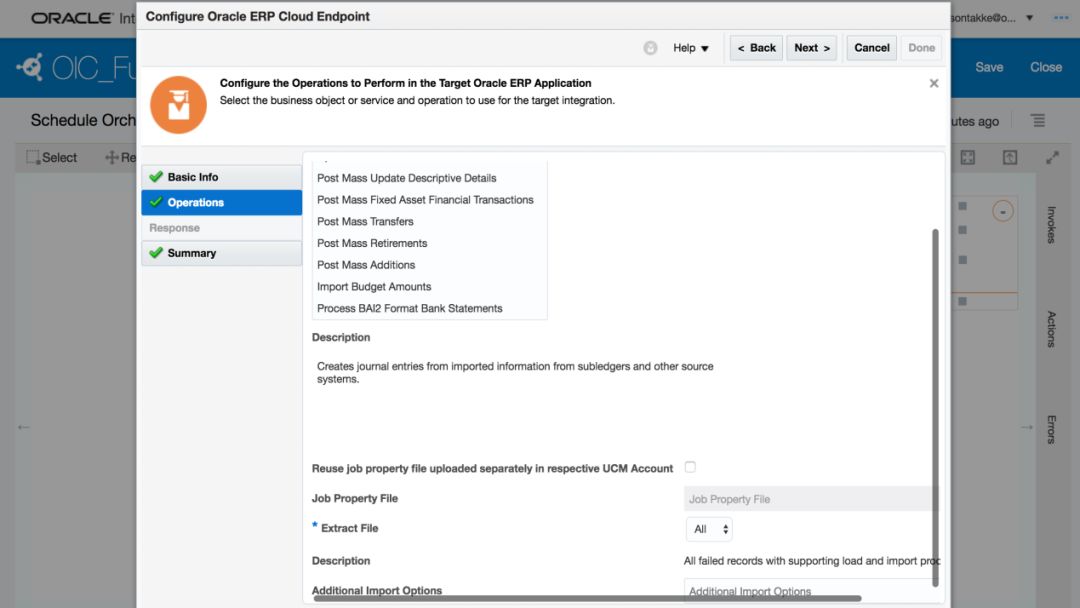
Task: Open the Errors side panel
Action: [x=1051, y=429]
